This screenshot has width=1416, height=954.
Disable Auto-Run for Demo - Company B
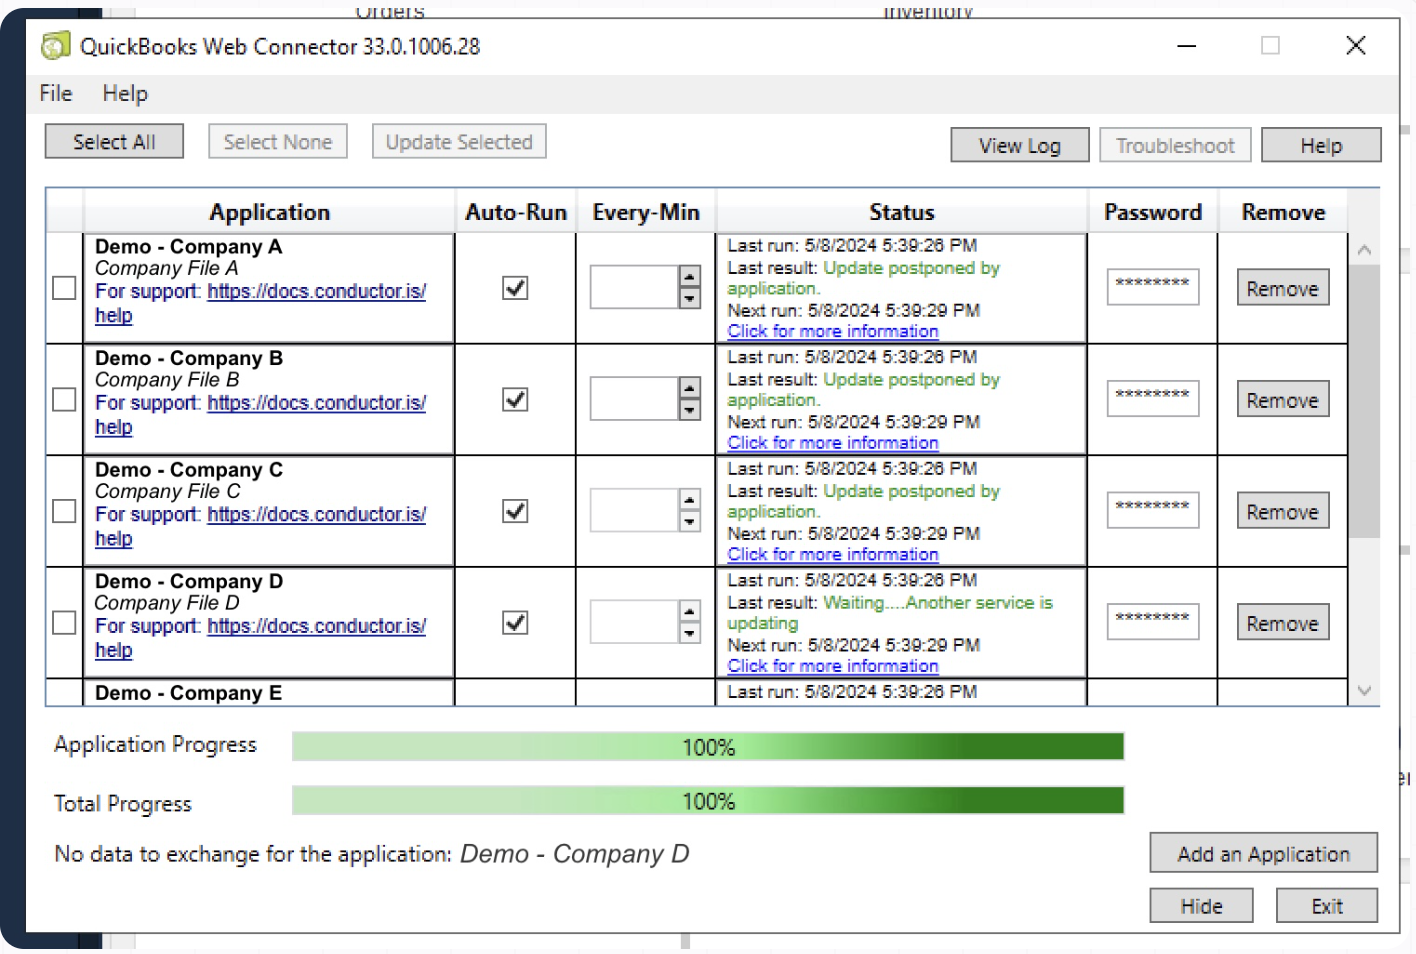click(515, 400)
